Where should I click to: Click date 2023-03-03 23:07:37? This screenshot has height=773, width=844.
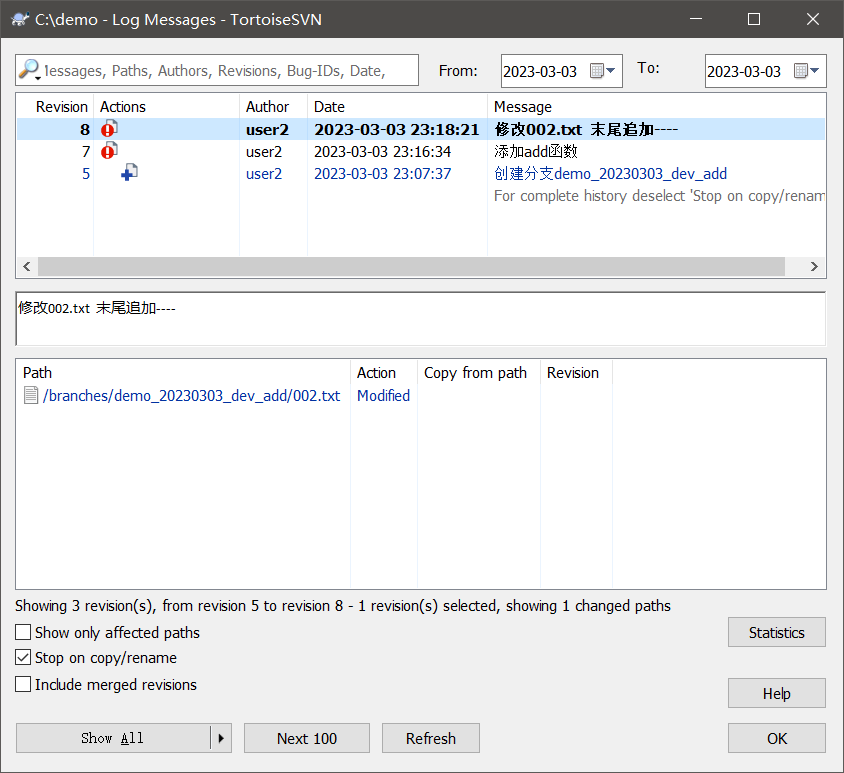tap(382, 173)
